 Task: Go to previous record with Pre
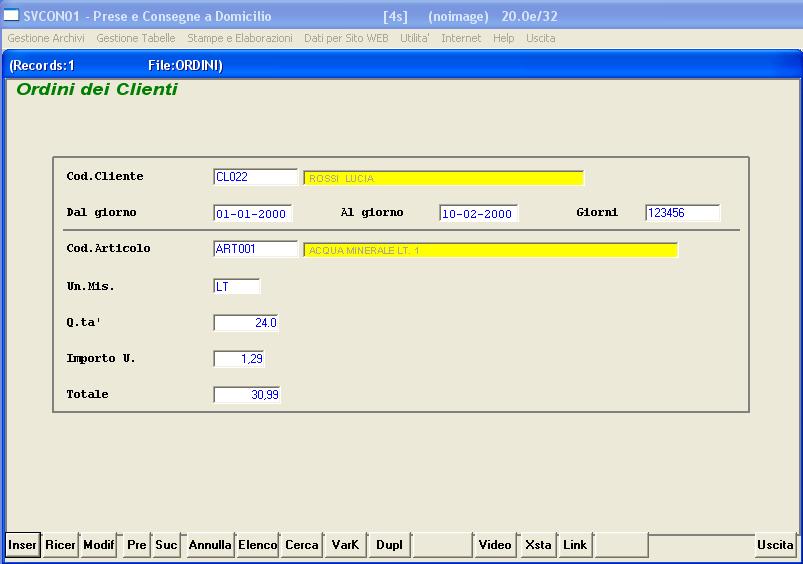coord(137,545)
